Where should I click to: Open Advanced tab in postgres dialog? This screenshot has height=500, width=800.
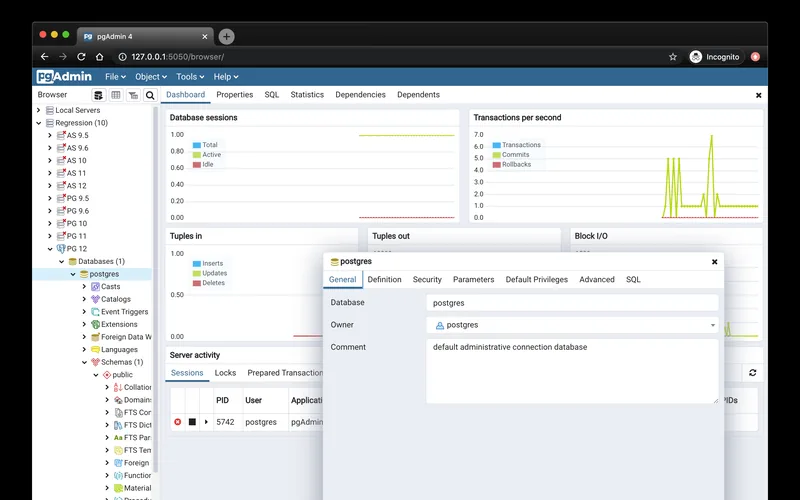597,280
